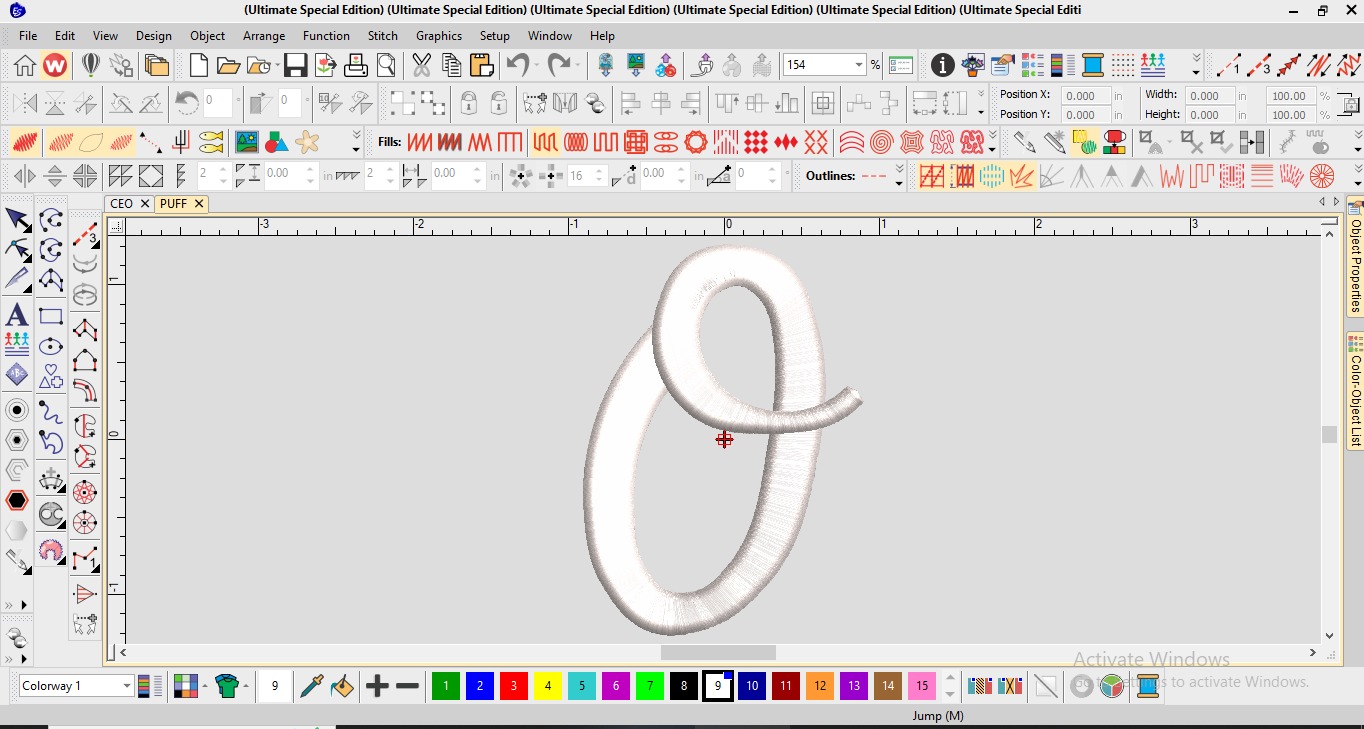The image size is (1364, 729).
Task: Print the design
Action: click(x=356, y=66)
